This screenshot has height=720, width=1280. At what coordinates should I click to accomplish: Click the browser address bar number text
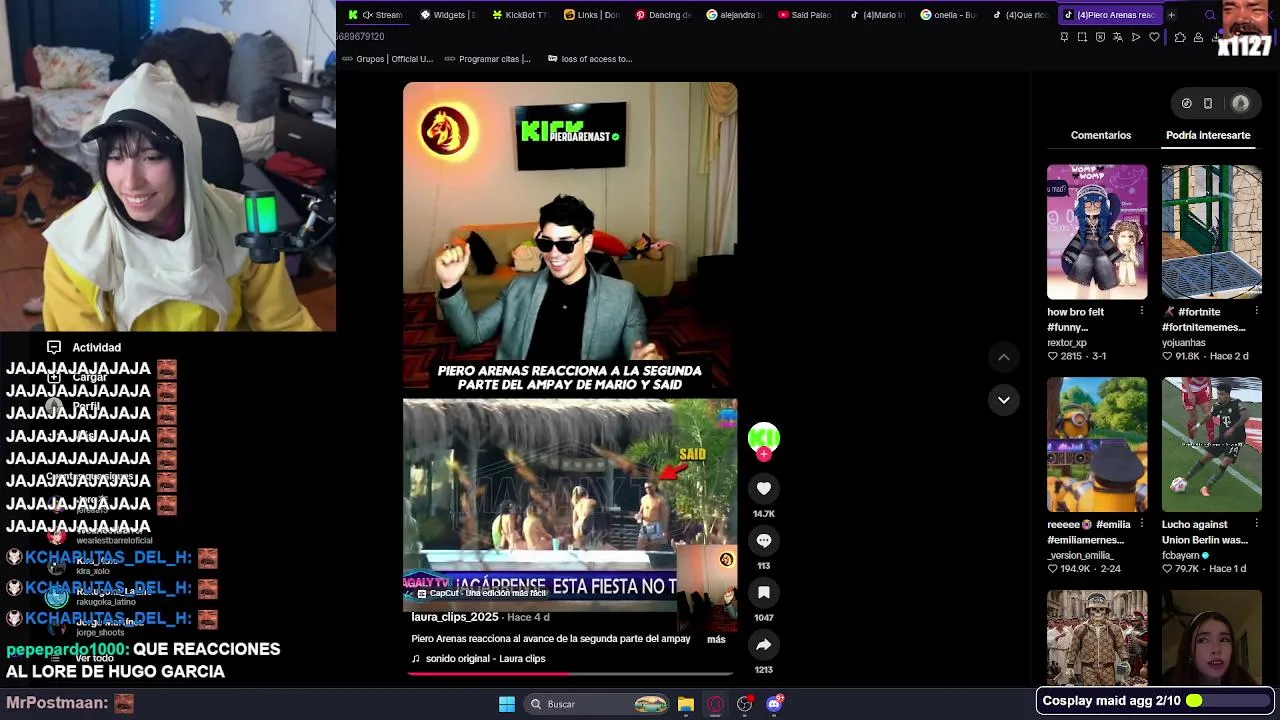(x=360, y=37)
